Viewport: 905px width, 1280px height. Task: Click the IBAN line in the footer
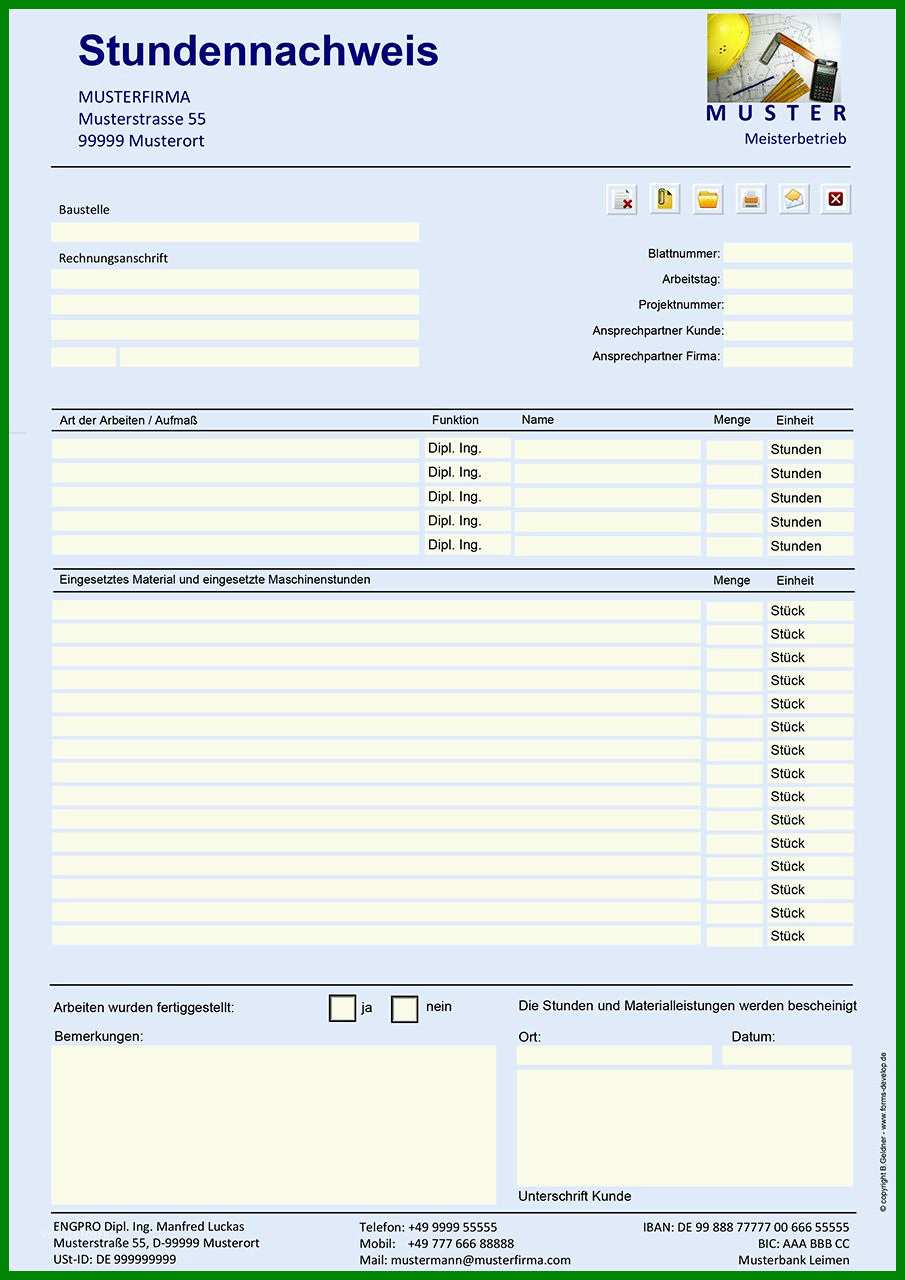click(x=746, y=1227)
